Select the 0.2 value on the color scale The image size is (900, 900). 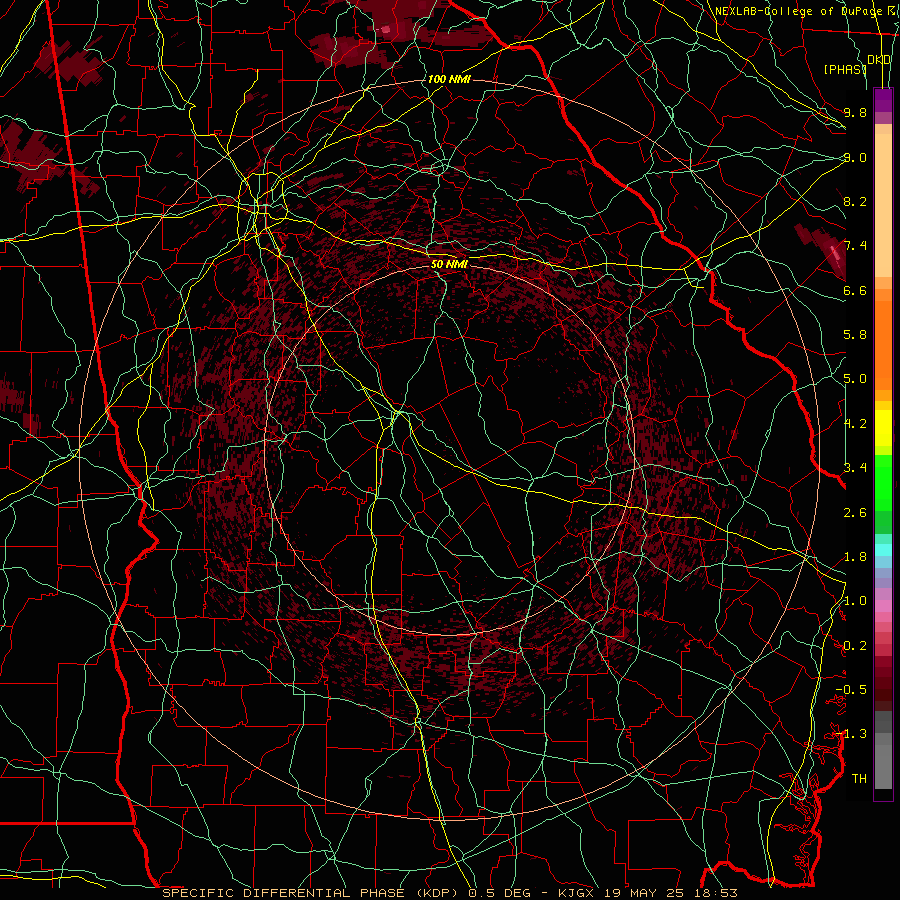pos(855,646)
